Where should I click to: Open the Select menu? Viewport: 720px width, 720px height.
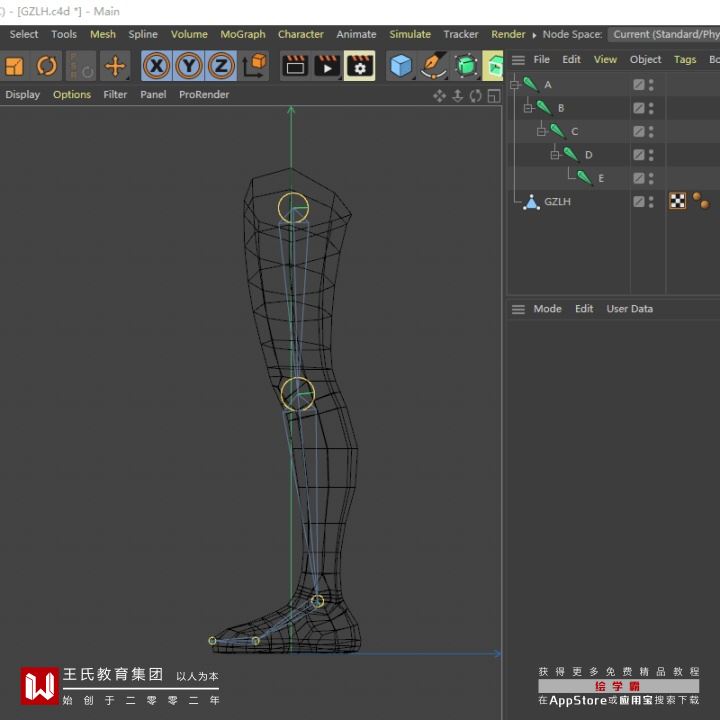[x=24, y=34]
